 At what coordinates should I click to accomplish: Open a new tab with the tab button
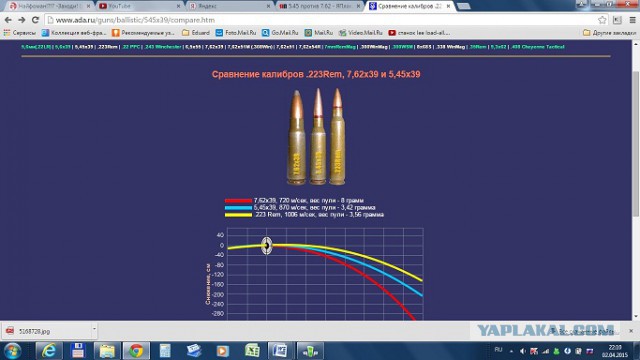pyautogui.click(x=463, y=6)
